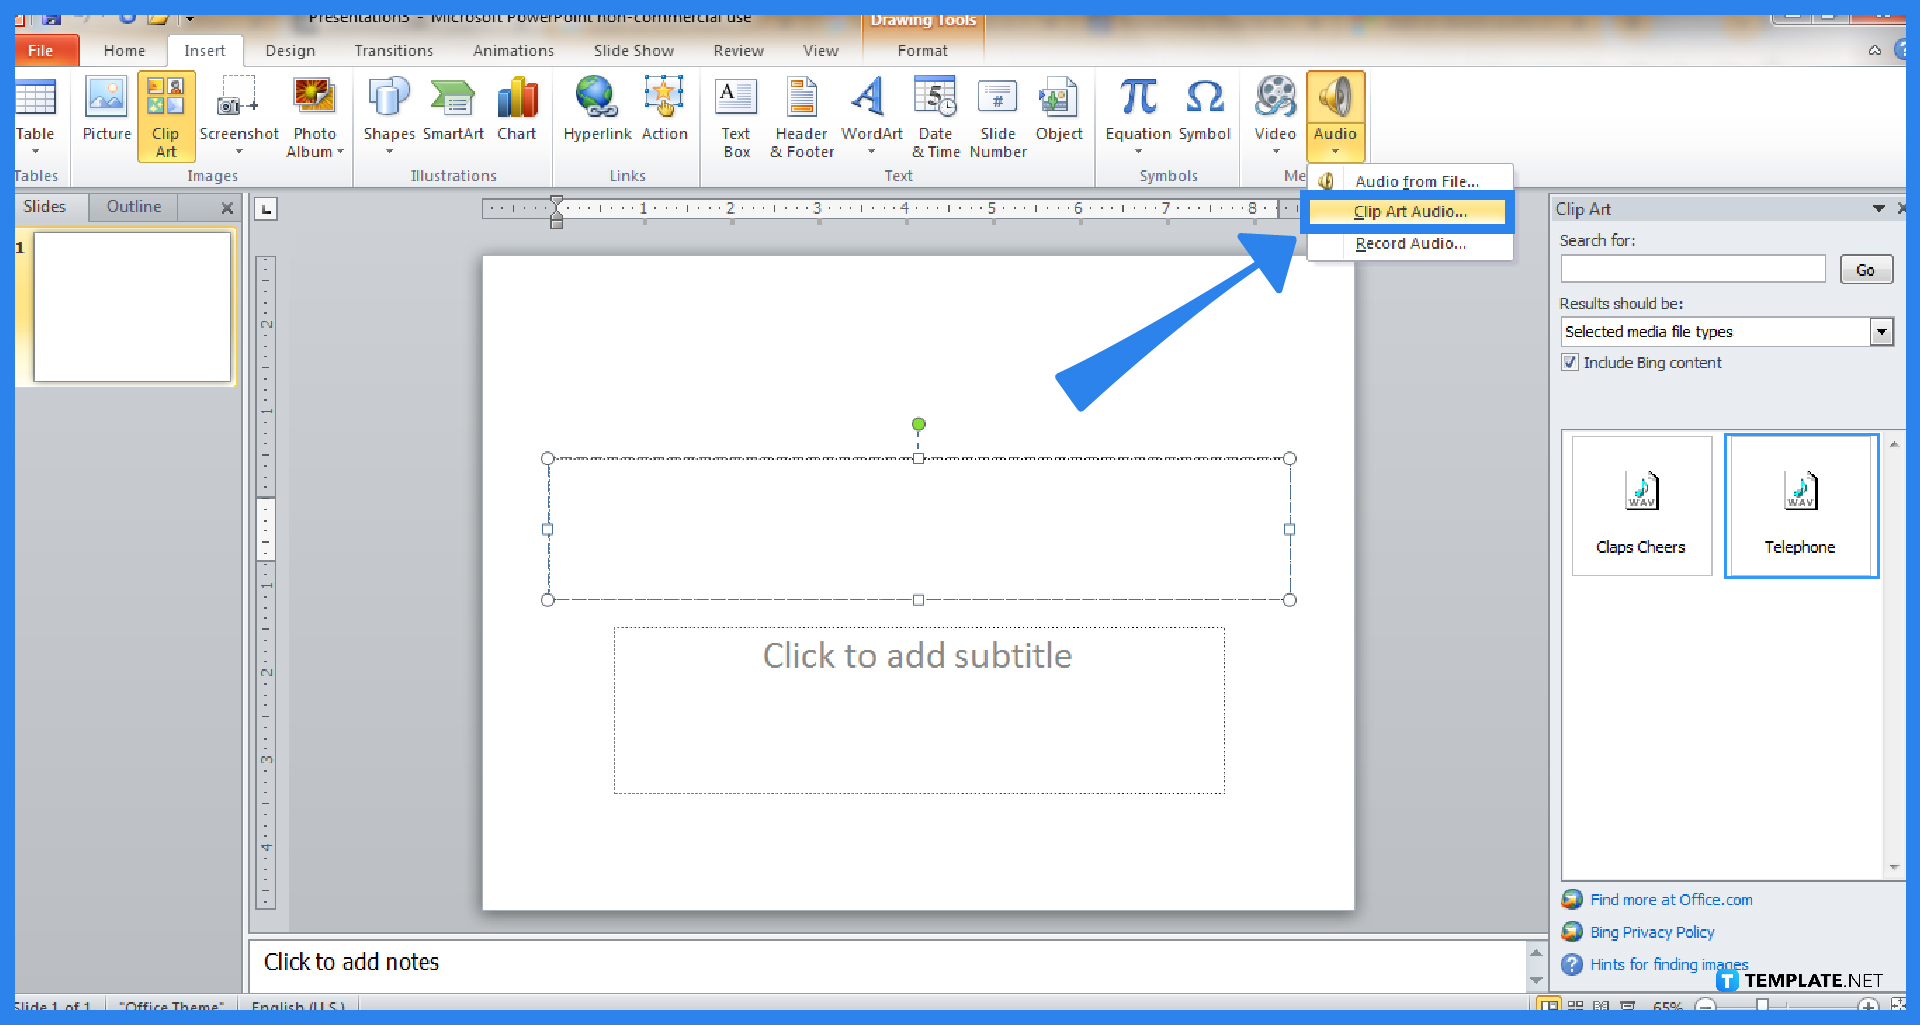Open Find more at Office.com

pos(1671,899)
